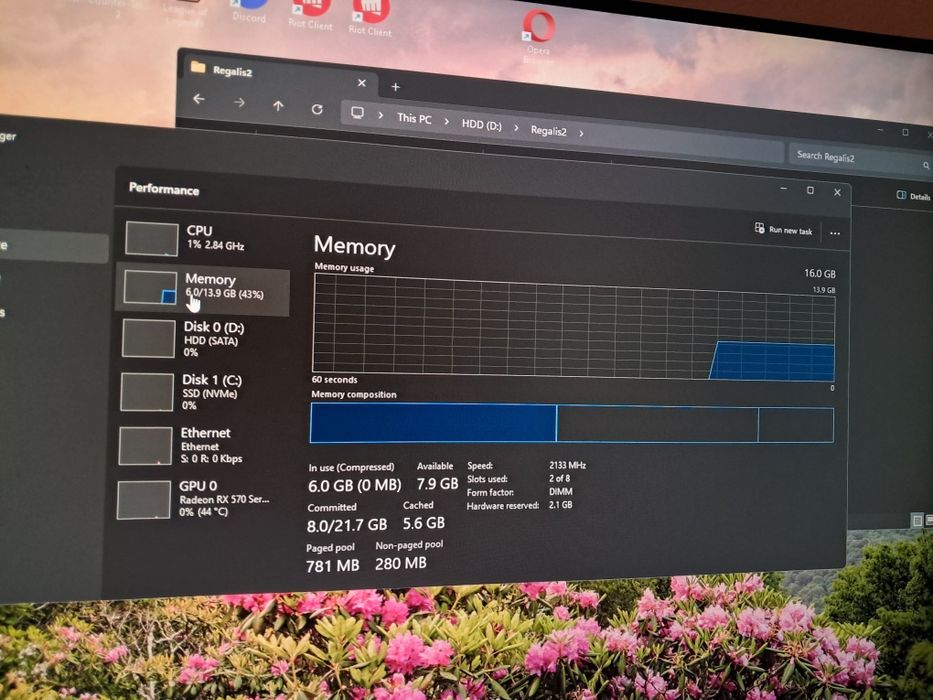
Task: Open Ethernet performance view
Action: tap(199, 445)
